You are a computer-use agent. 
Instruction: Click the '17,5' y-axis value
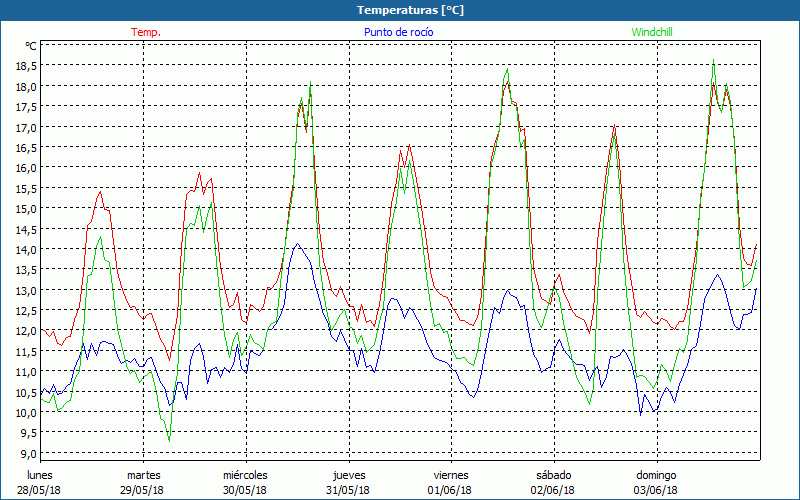click(26, 106)
